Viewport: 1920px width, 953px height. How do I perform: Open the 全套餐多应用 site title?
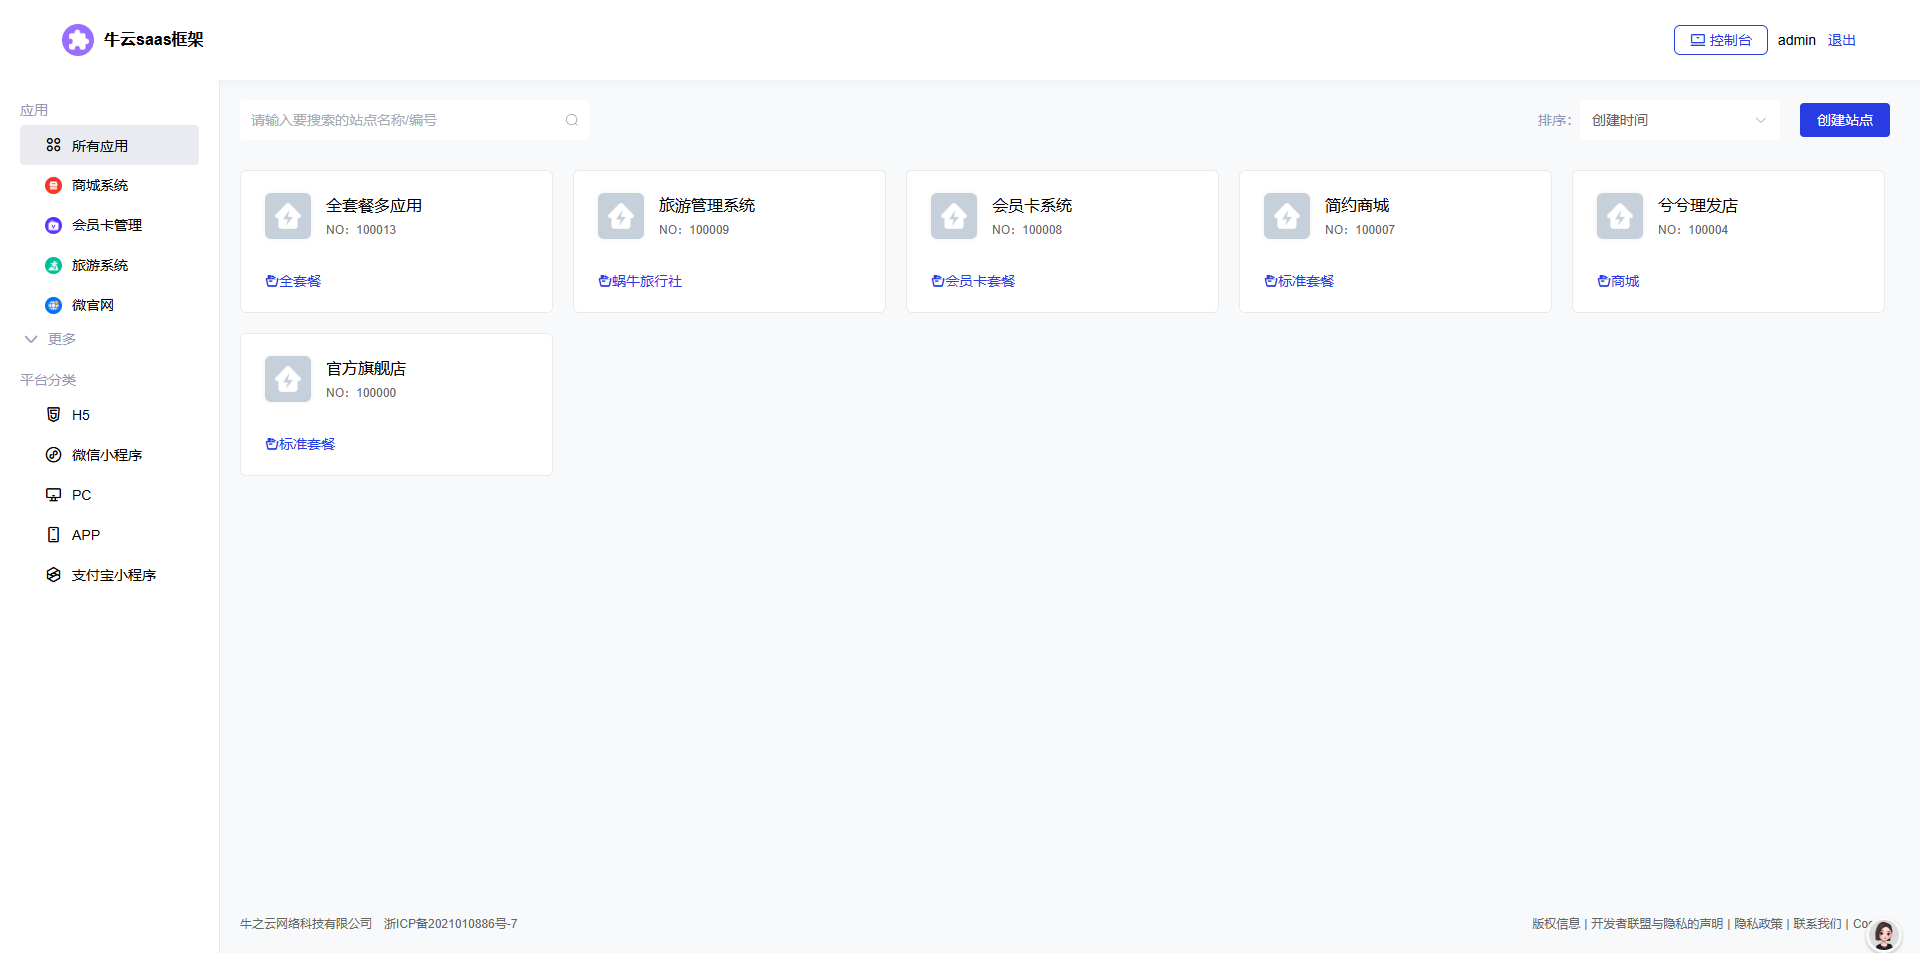[374, 205]
